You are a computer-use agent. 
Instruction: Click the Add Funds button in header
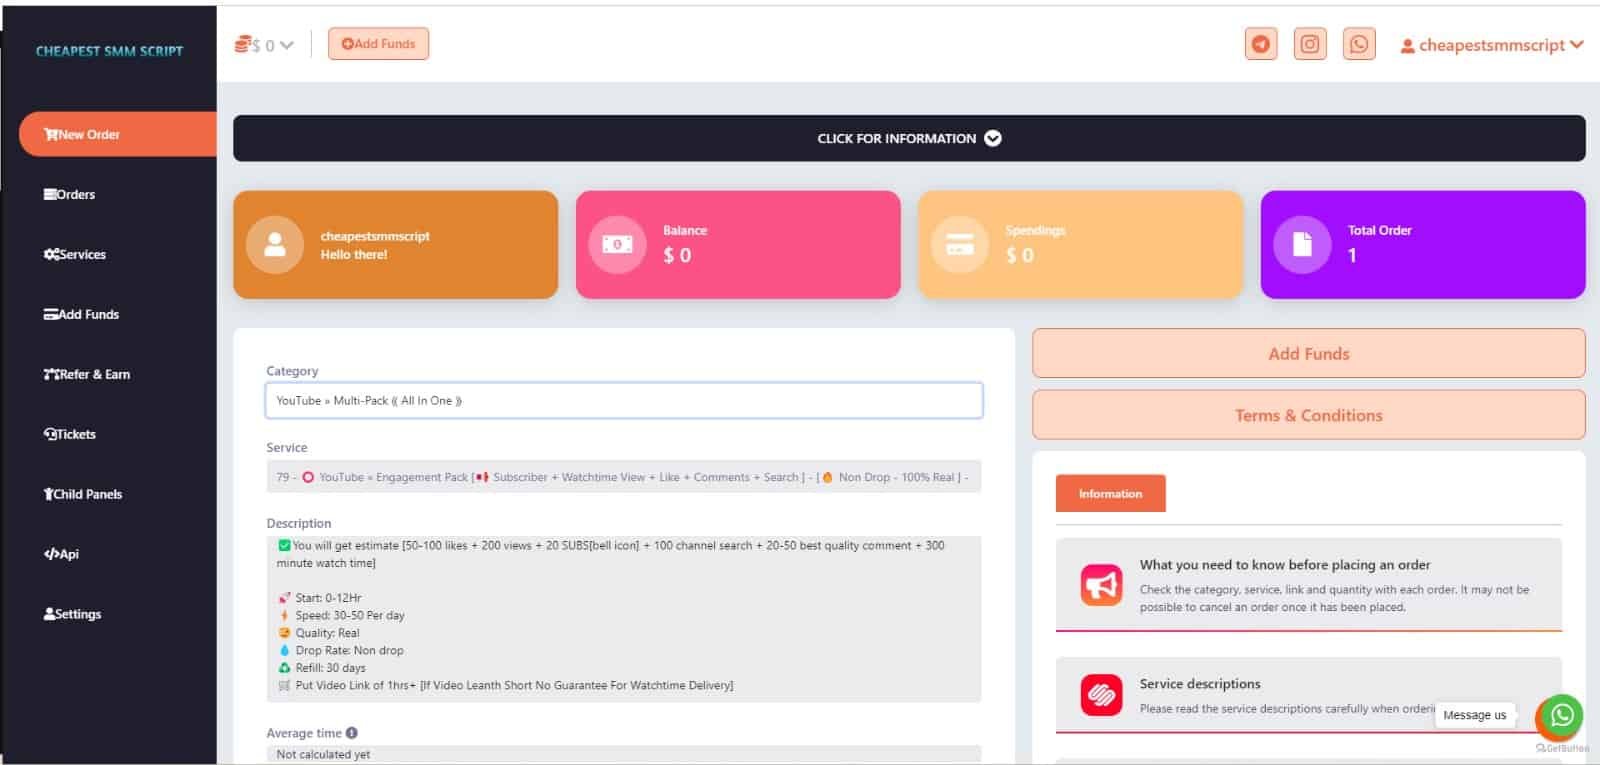coord(378,44)
